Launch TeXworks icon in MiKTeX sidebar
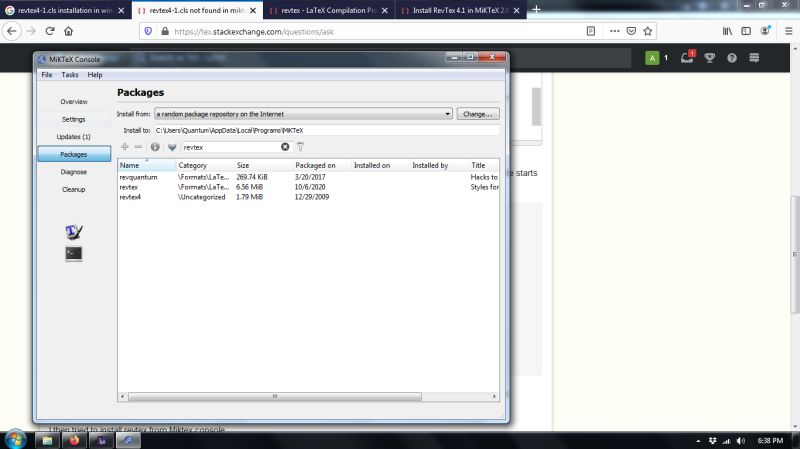Viewport: 800px width, 449px height. [x=74, y=232]
